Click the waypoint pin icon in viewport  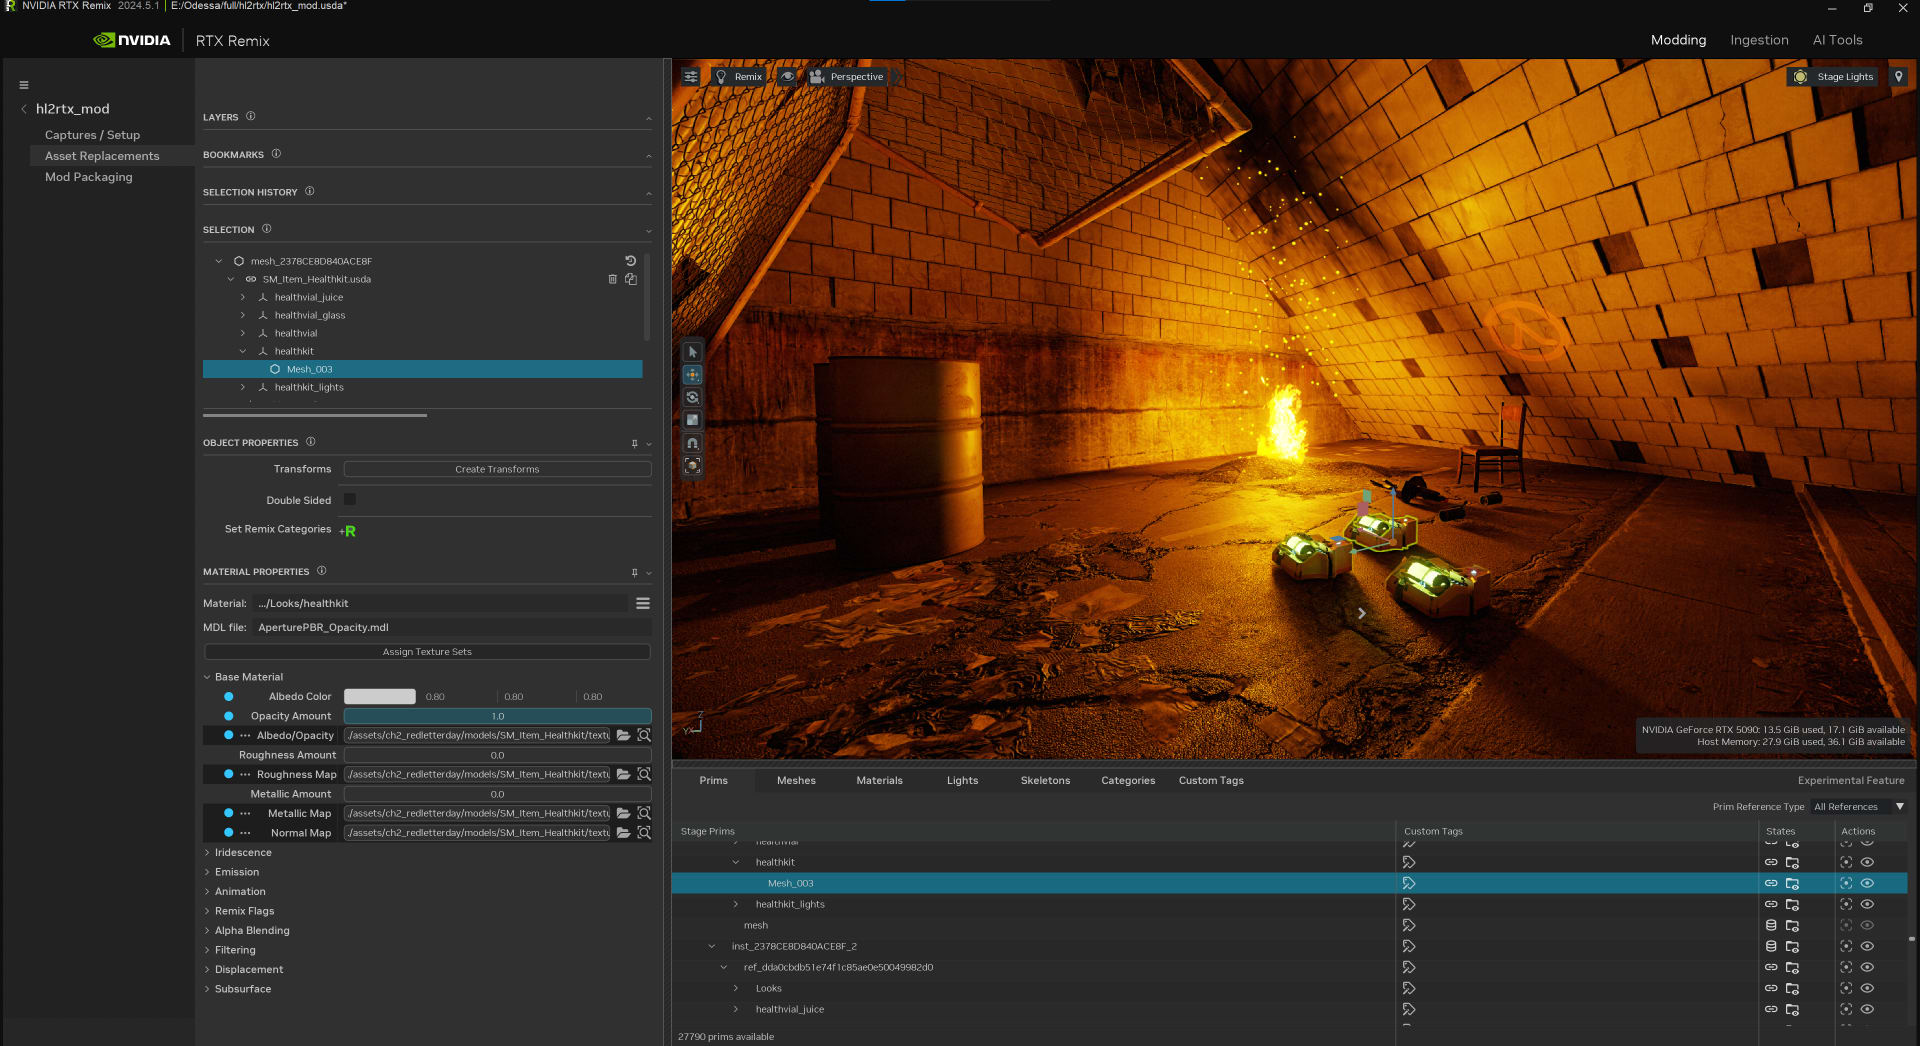coord(1899,77)
